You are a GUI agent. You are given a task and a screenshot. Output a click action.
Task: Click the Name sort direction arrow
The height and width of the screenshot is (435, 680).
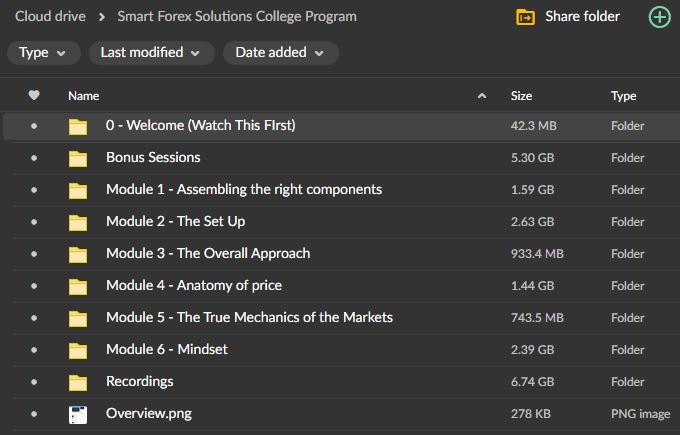click(x=482, y=96)
